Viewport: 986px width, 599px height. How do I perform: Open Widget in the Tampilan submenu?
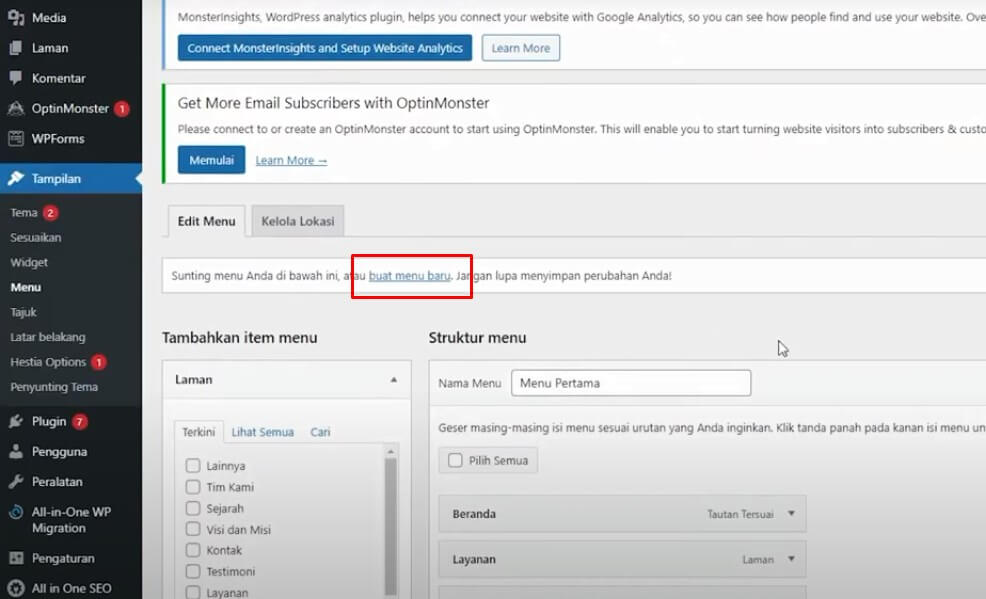click(29, 262)
